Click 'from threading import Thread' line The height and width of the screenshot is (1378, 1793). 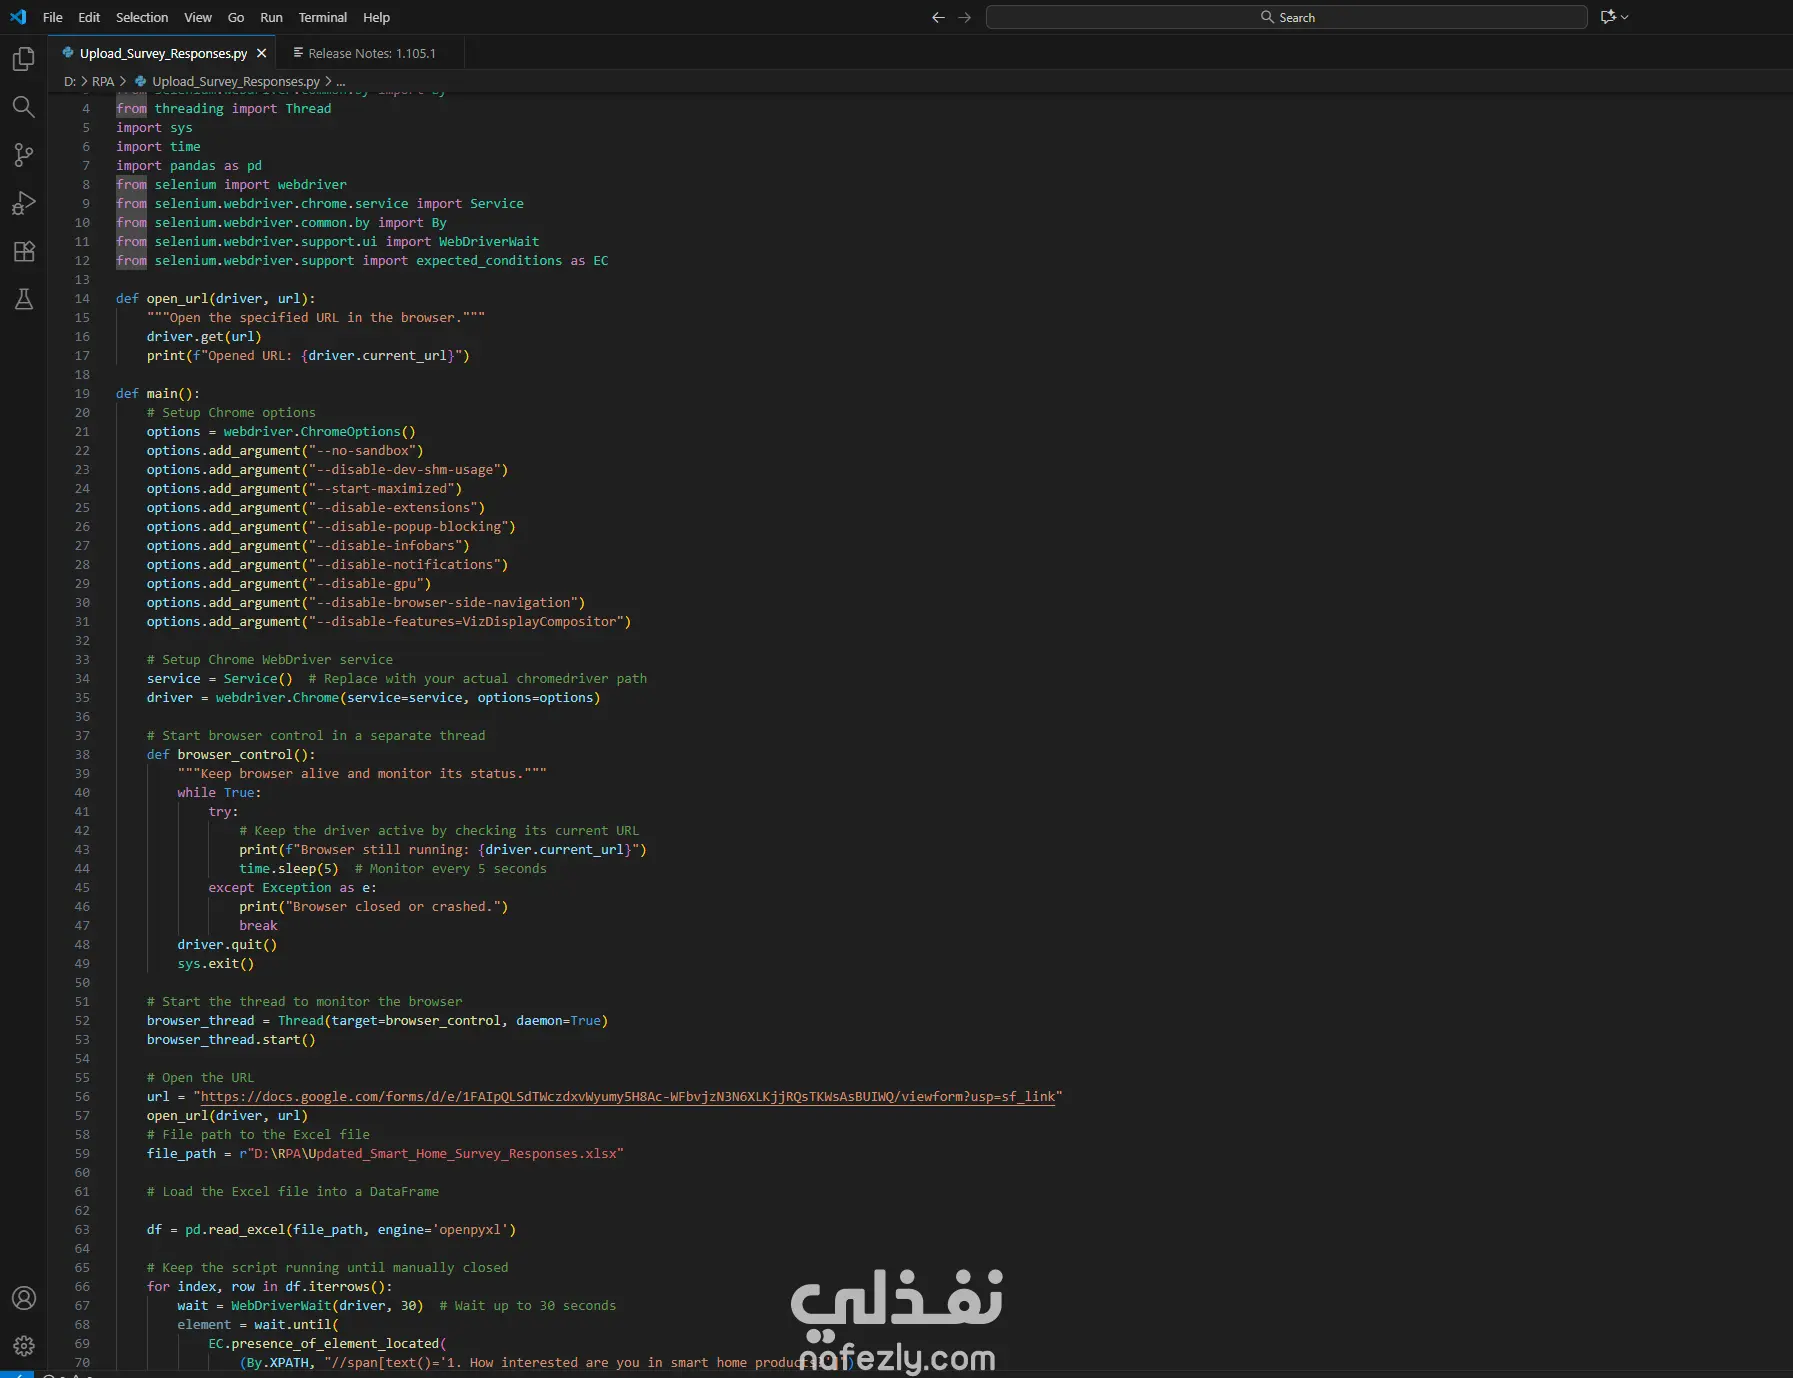coord(224,108)
